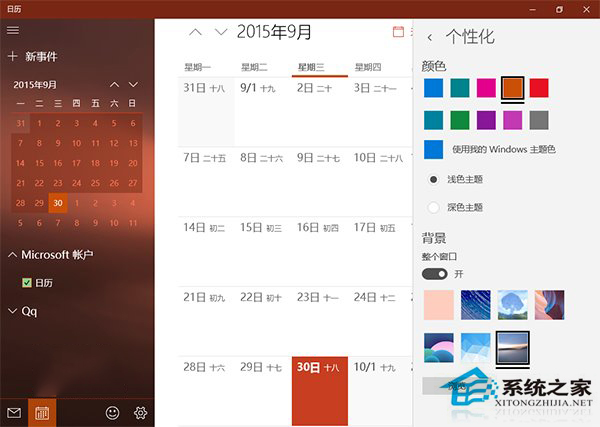Collapse the Microsoft 帐户 section
Screen dimensions: 600x427
point(51,255)
